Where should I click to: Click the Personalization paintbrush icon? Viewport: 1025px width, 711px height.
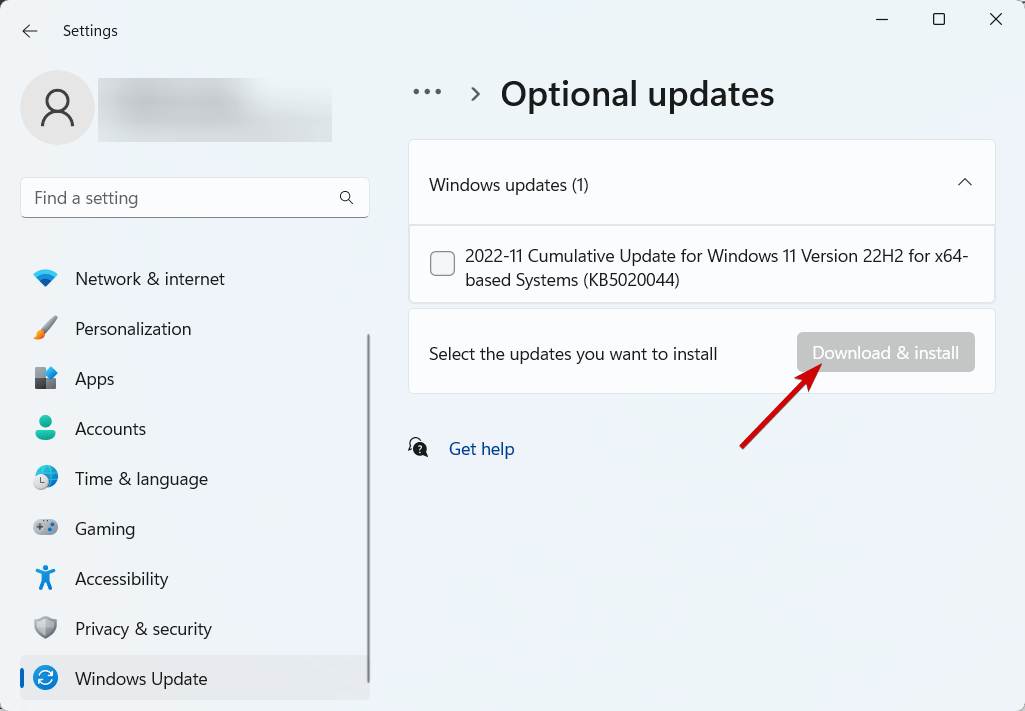coord(45,328)
